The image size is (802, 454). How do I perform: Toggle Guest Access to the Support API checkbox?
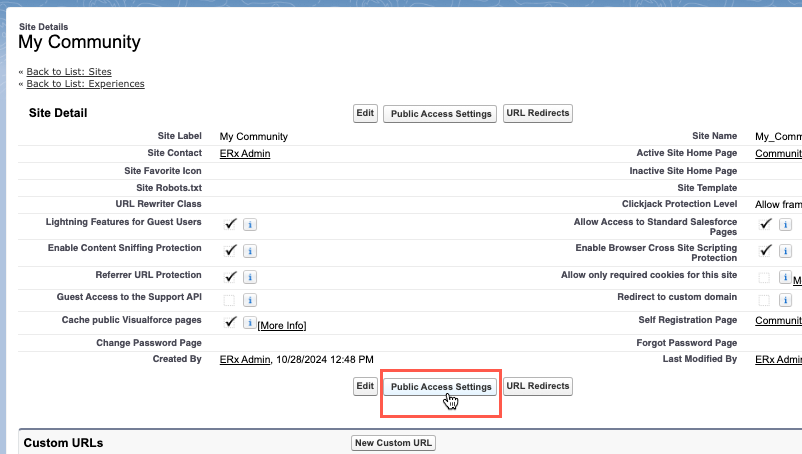230,300
